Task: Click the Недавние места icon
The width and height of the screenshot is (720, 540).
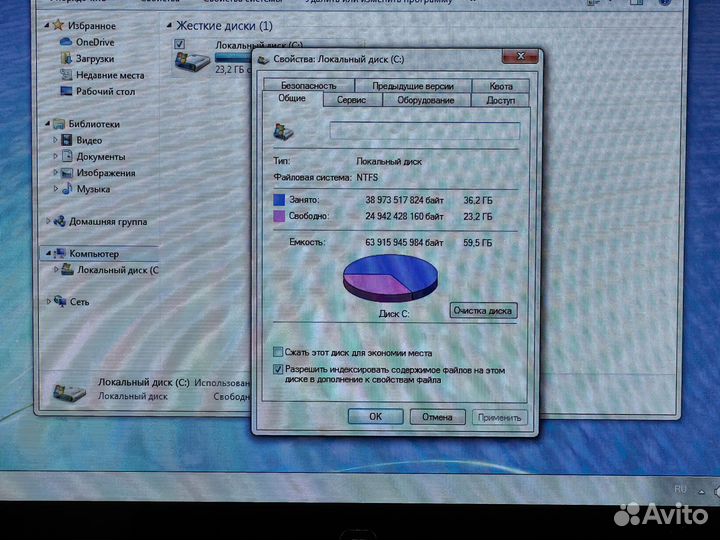Action: [66, 74]
